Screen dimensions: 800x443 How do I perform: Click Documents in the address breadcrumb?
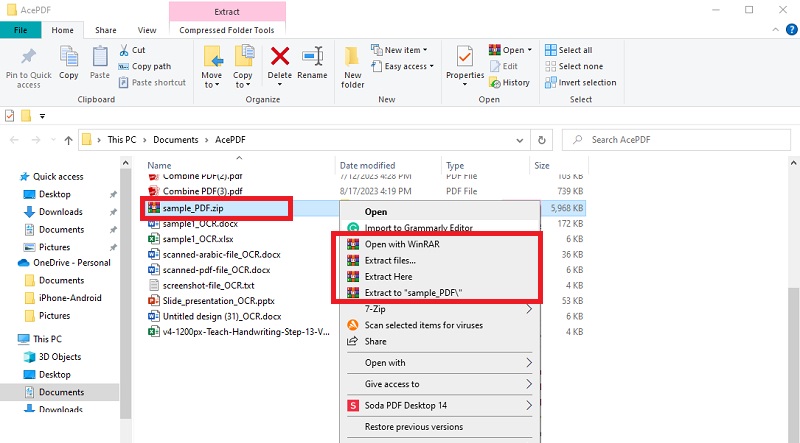176,140
